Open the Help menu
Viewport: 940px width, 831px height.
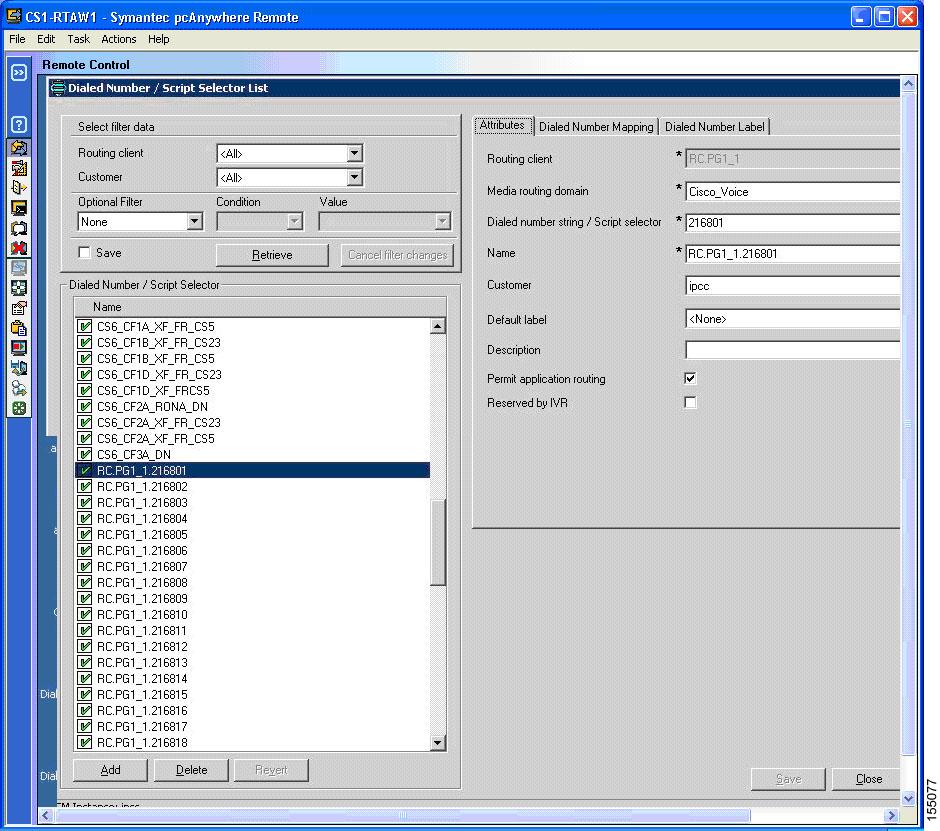158,39
